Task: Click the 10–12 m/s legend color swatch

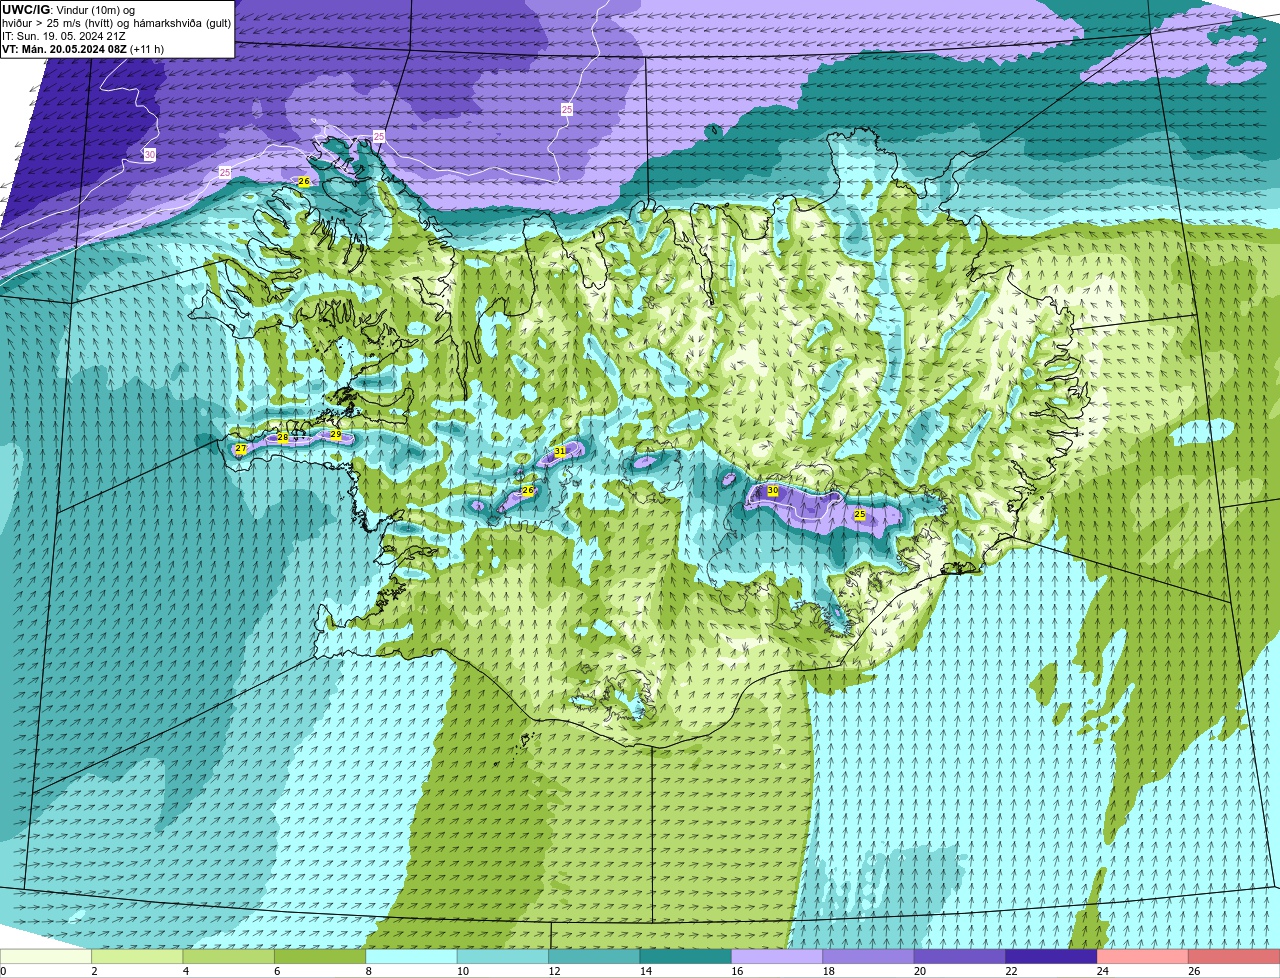Action: (x=503, y=957)
